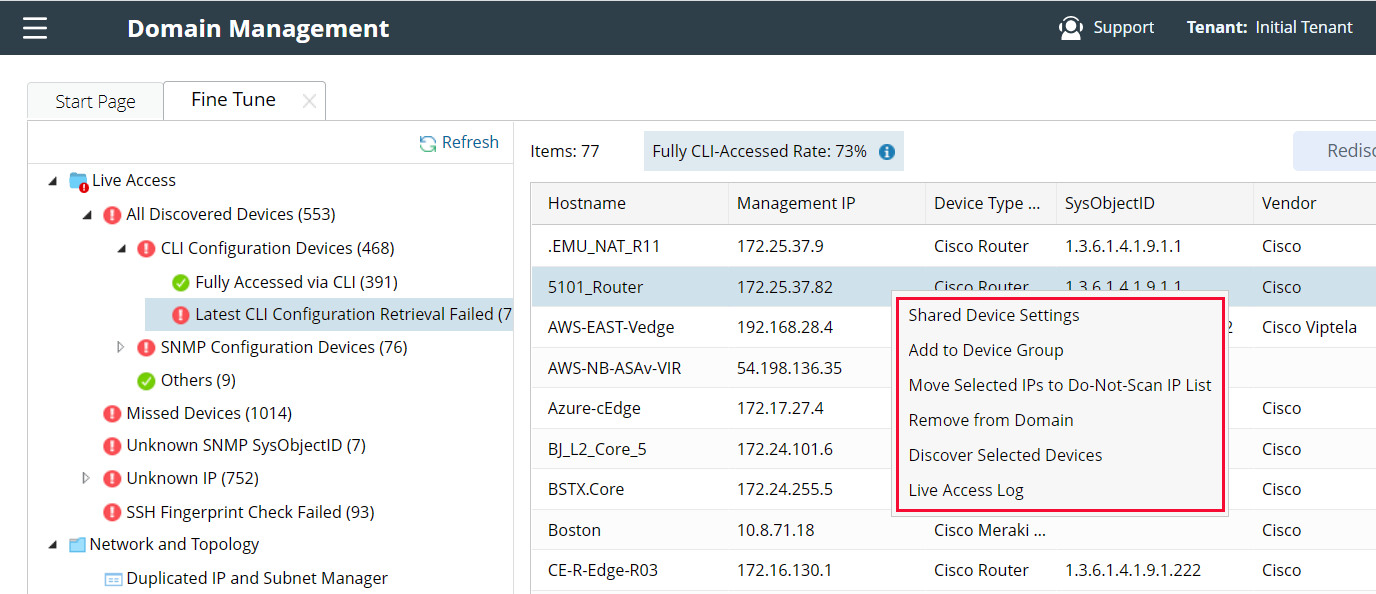Viewport: 1376px width, 594px height.
Task: Switch to the Start Page tab
Action: point(95,100)
